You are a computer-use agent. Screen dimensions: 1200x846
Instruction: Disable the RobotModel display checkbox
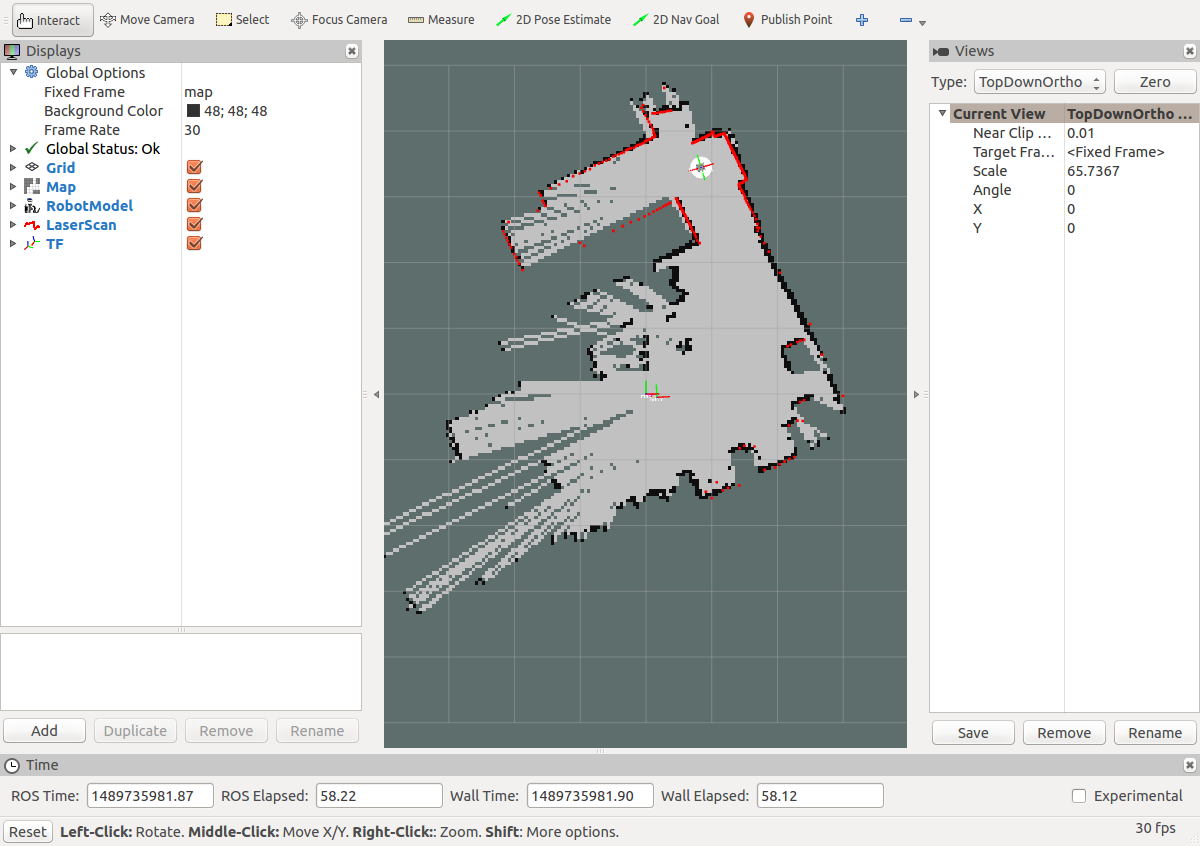click(x=195, y=206)
